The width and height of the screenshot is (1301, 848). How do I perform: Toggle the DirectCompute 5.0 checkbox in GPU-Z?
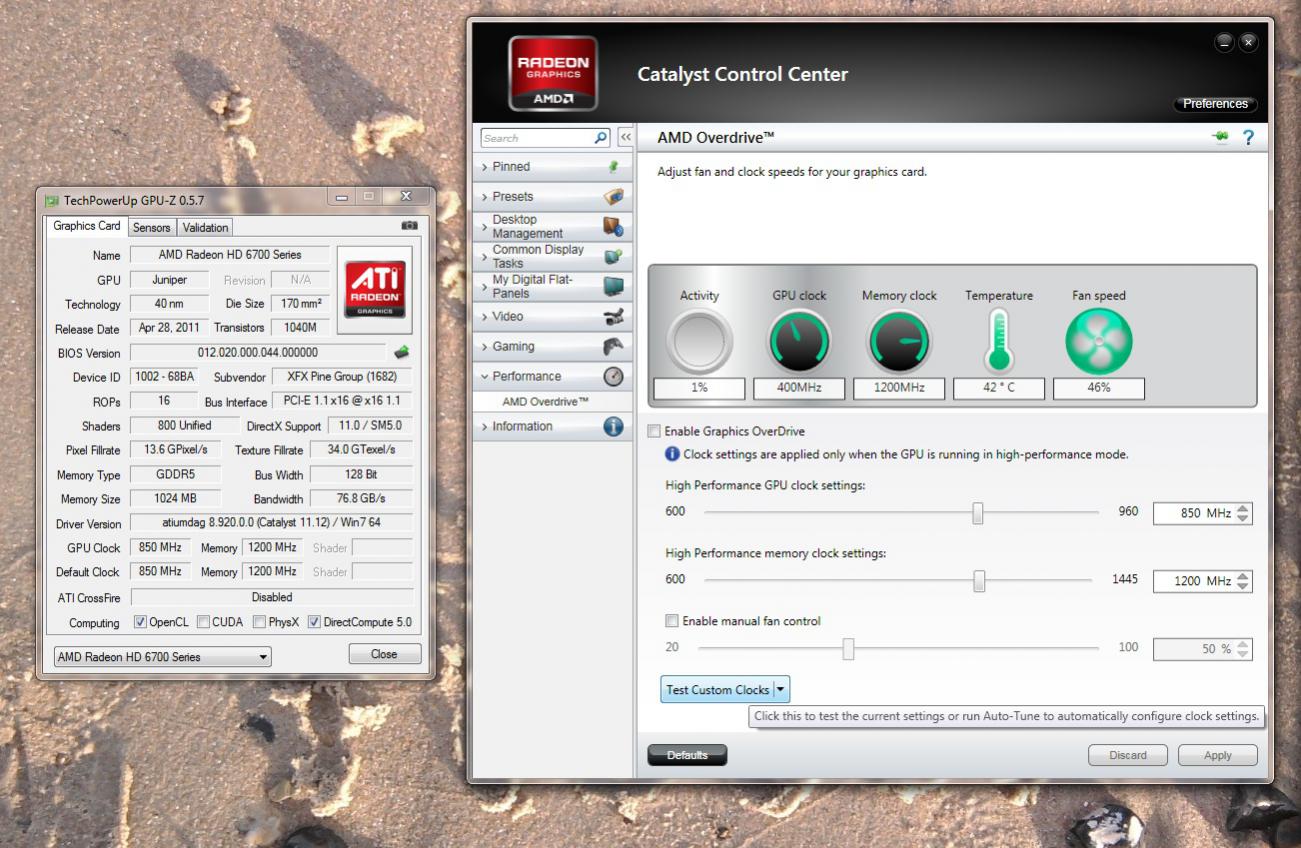pyautogui.click(x=314, y=622)
